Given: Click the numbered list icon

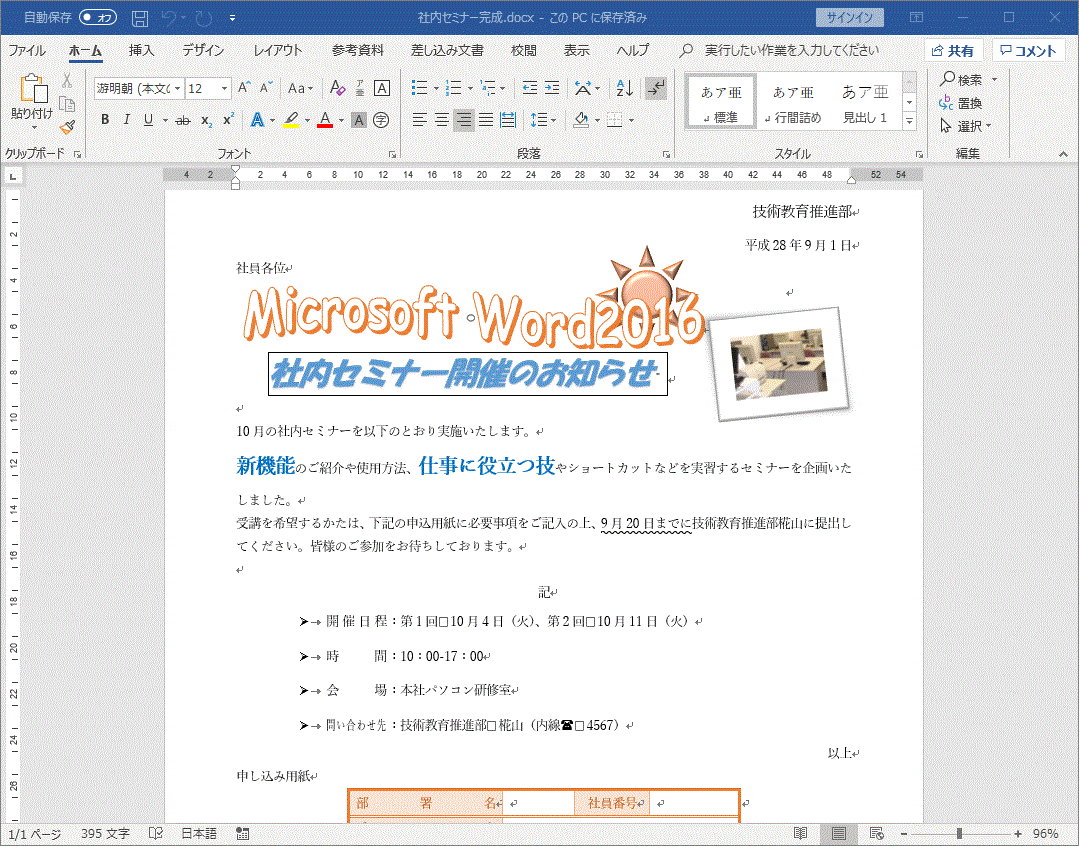Looking at the screenshot, I should 453,88.
